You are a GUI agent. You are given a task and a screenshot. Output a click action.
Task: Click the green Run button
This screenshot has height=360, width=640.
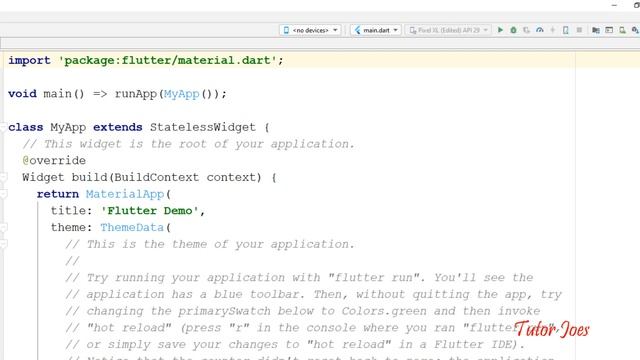coord(500,30)
